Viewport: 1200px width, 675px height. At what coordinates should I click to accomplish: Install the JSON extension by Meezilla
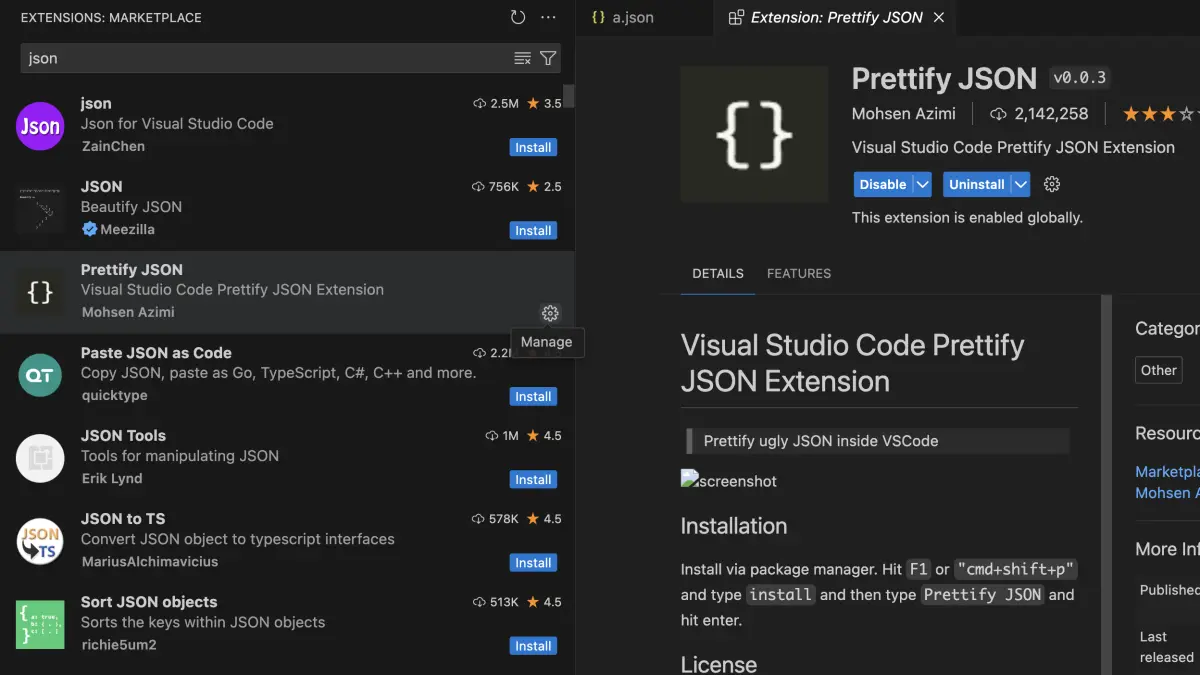(533, 230)
